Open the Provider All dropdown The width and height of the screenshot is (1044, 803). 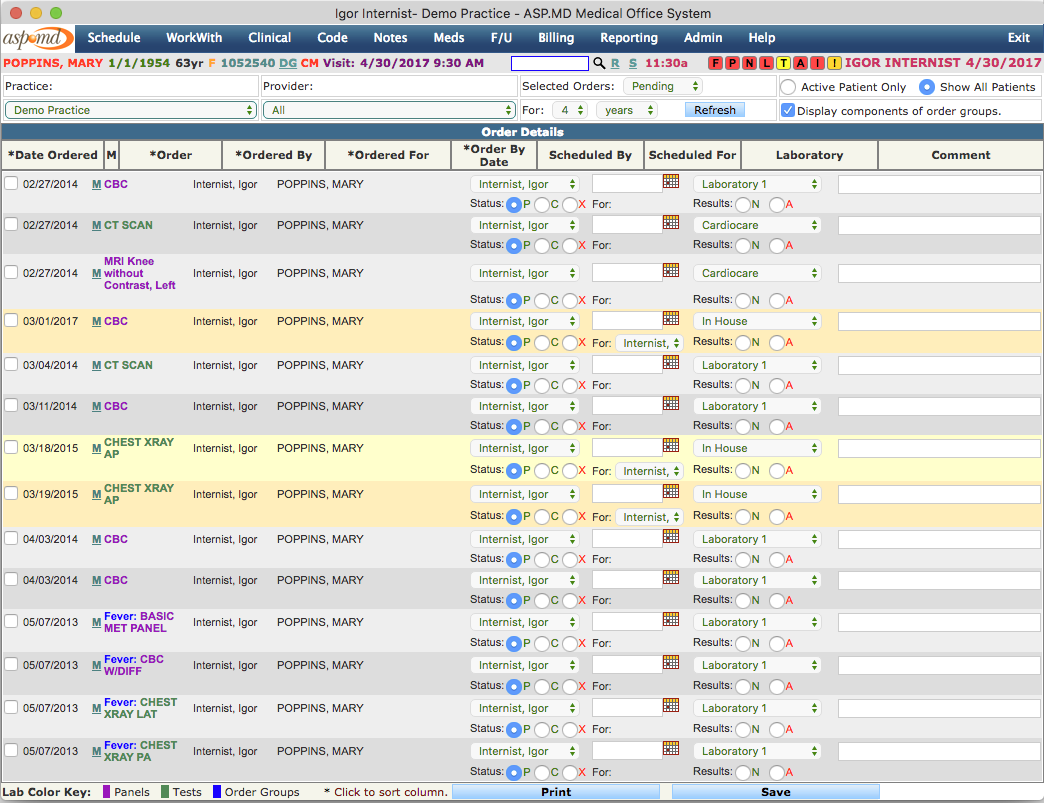[390, 111]
